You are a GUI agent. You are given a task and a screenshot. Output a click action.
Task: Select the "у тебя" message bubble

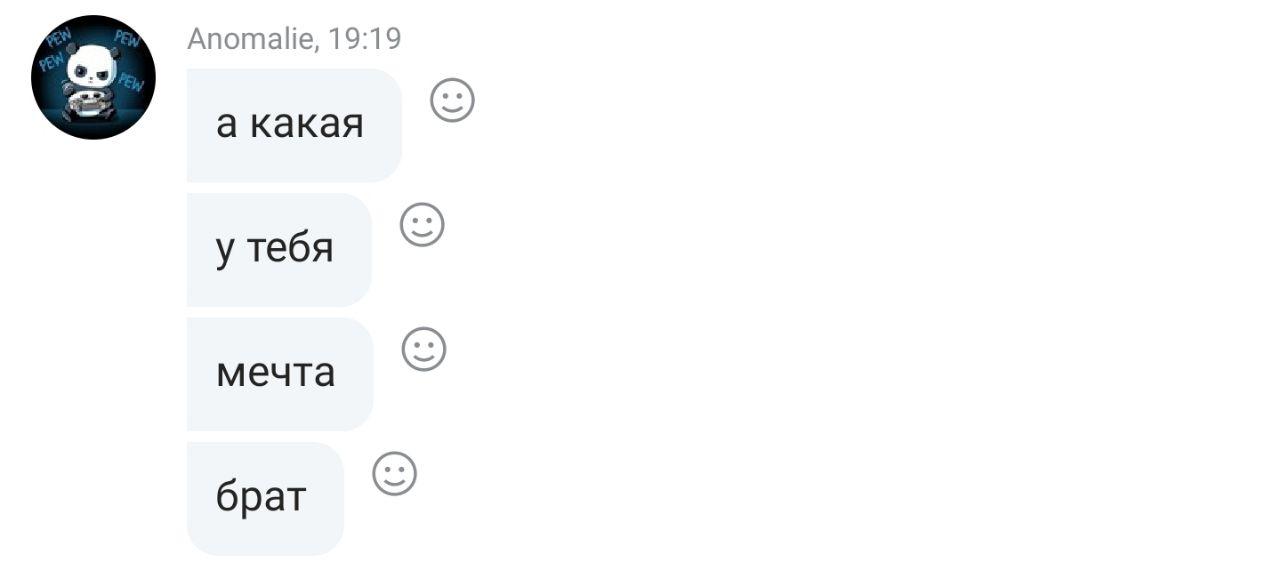(x=279, y=249)
